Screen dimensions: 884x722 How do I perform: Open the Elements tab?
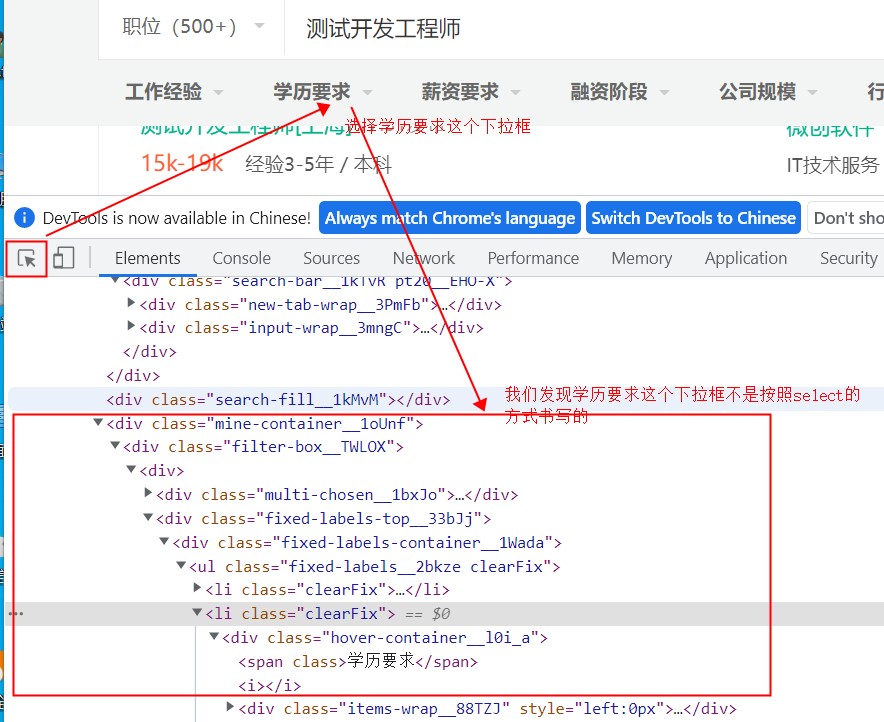click(148, 258)
